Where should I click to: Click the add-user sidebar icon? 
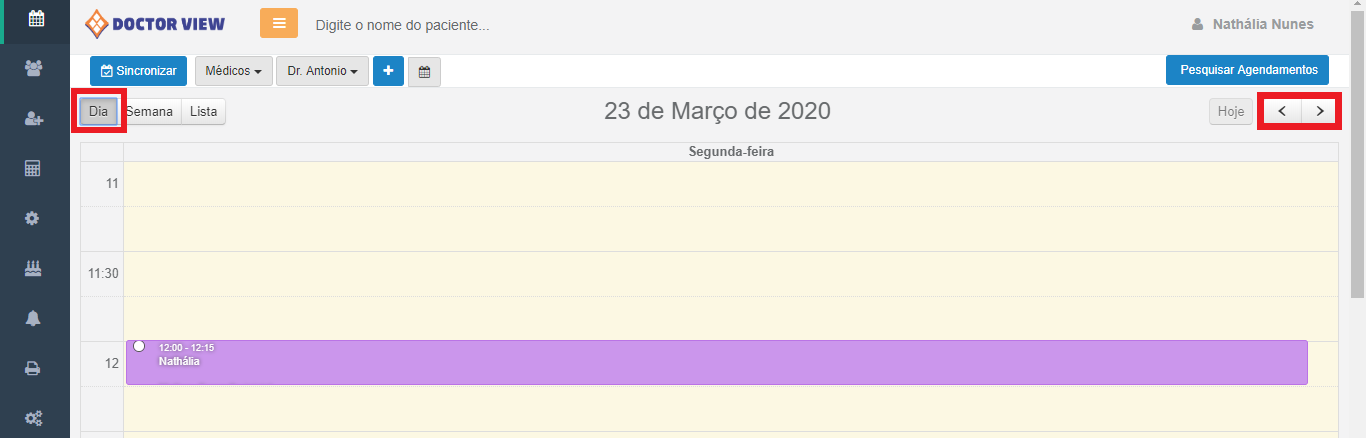34,118
